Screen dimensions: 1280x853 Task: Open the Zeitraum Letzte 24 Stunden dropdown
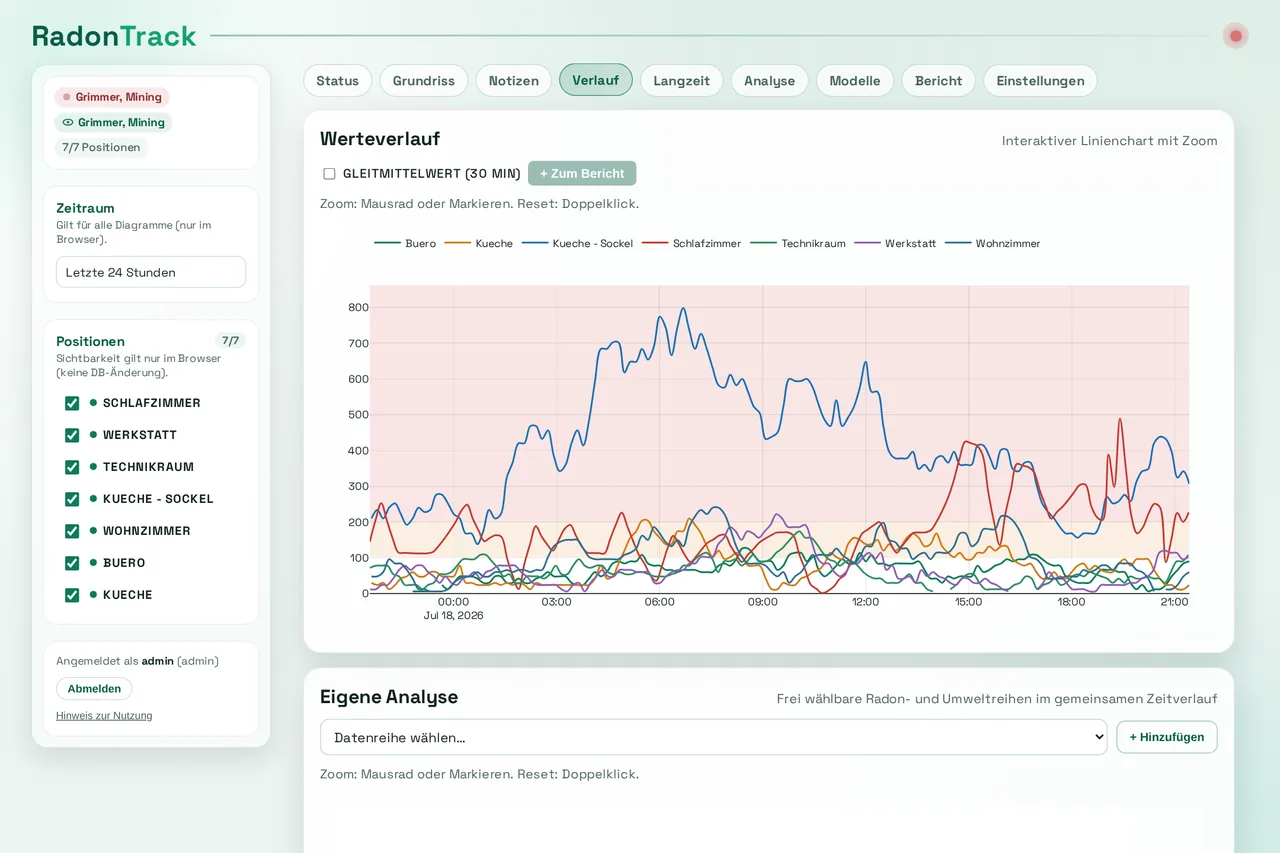[x=151, y=272]
